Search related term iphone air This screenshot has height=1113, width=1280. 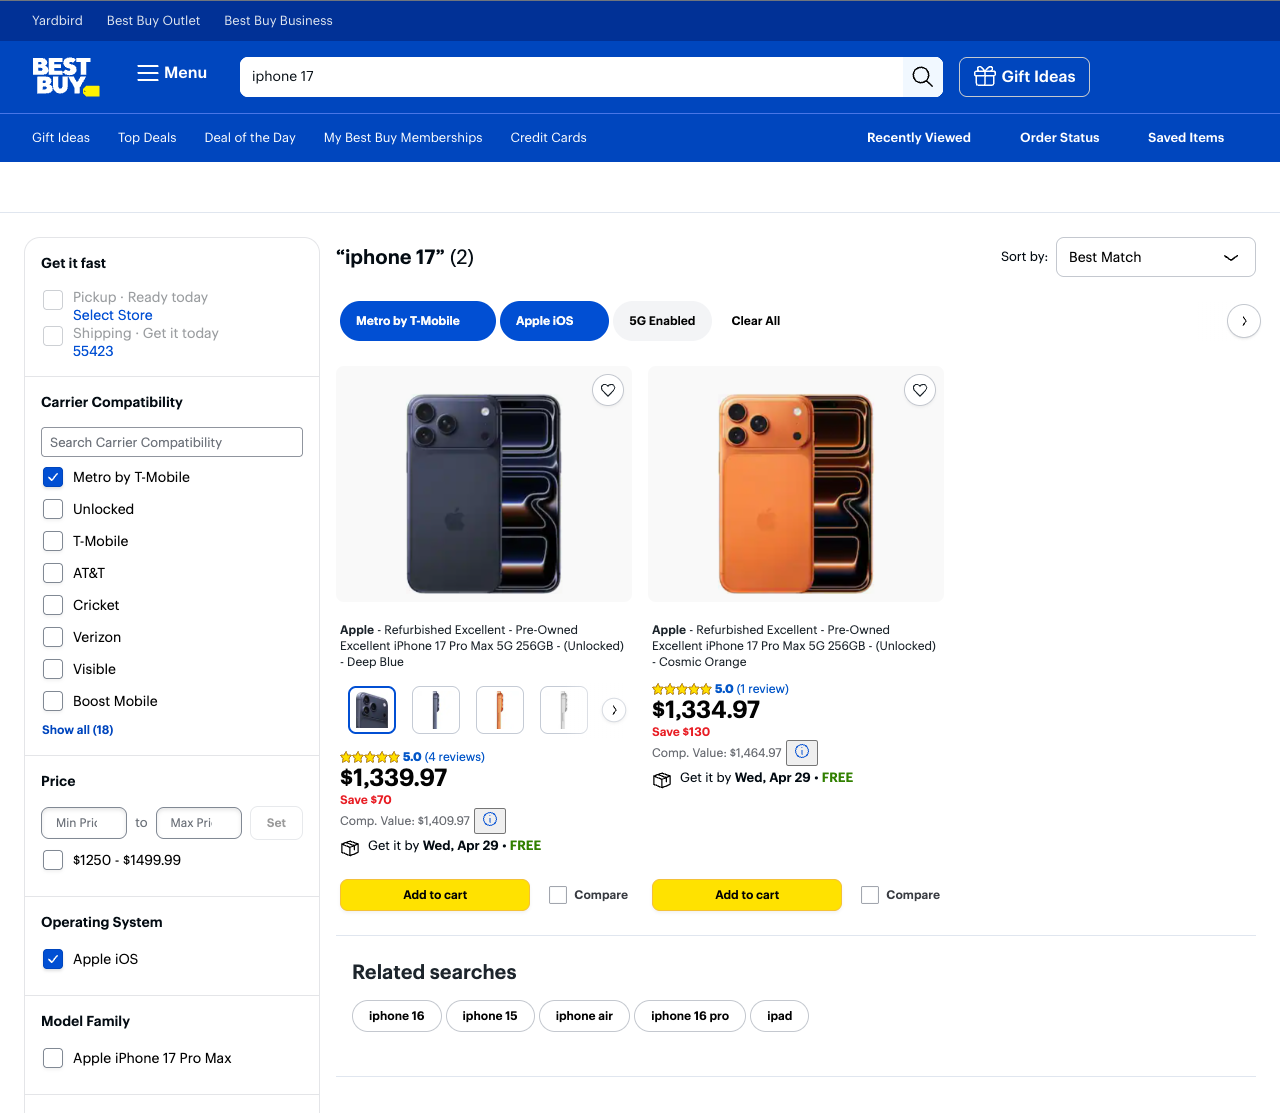click(x=584, y=1016)
